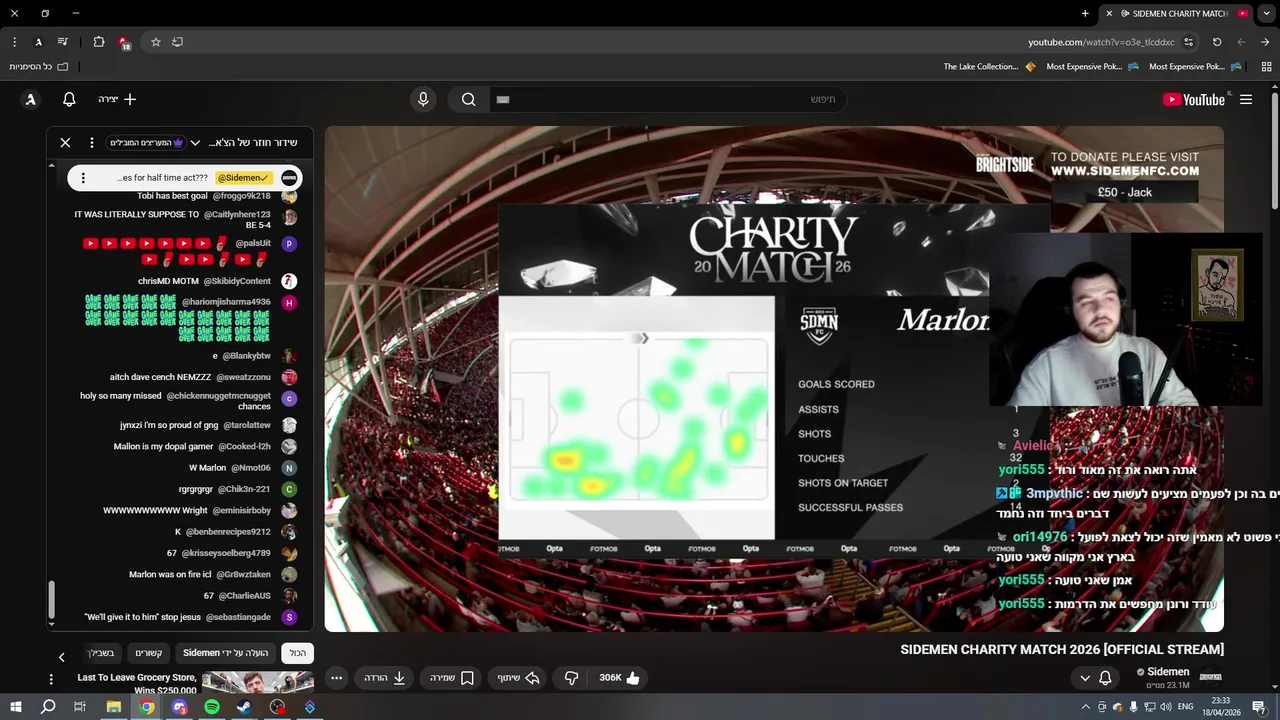The width and height of the screenshot is (1280, 720).
Task: Open the chat panel three-dot options
Action: (91, 143)
